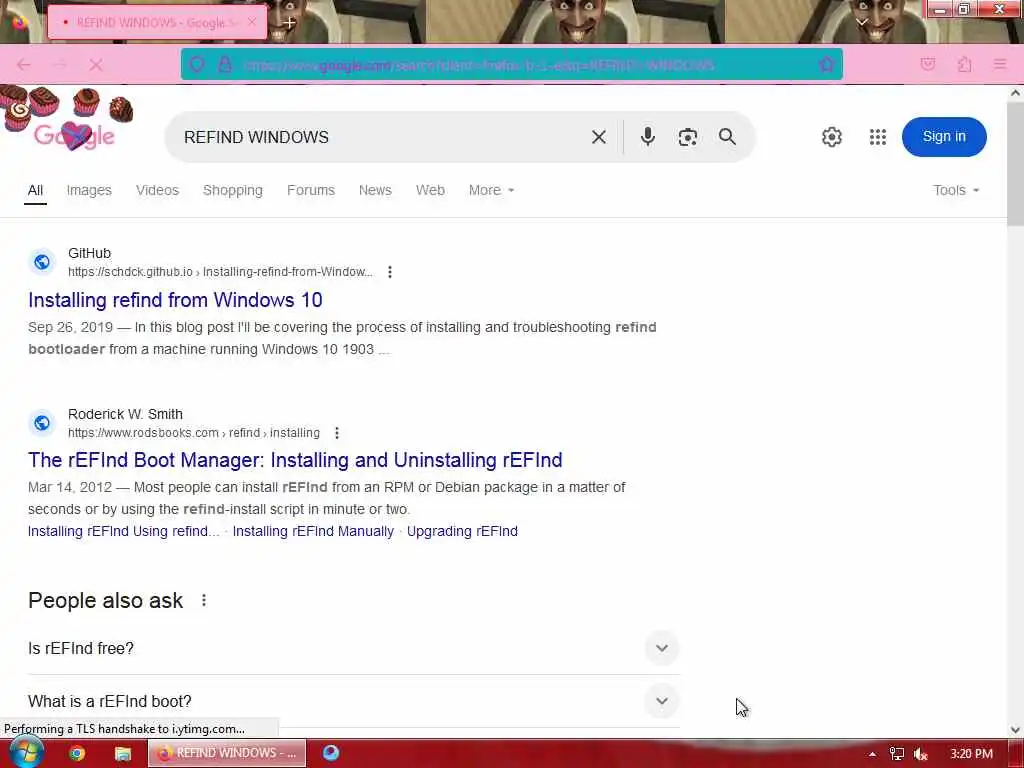1024x768 pixels.
Task: Open the network tray icon
Action: [x=897, y=754]
